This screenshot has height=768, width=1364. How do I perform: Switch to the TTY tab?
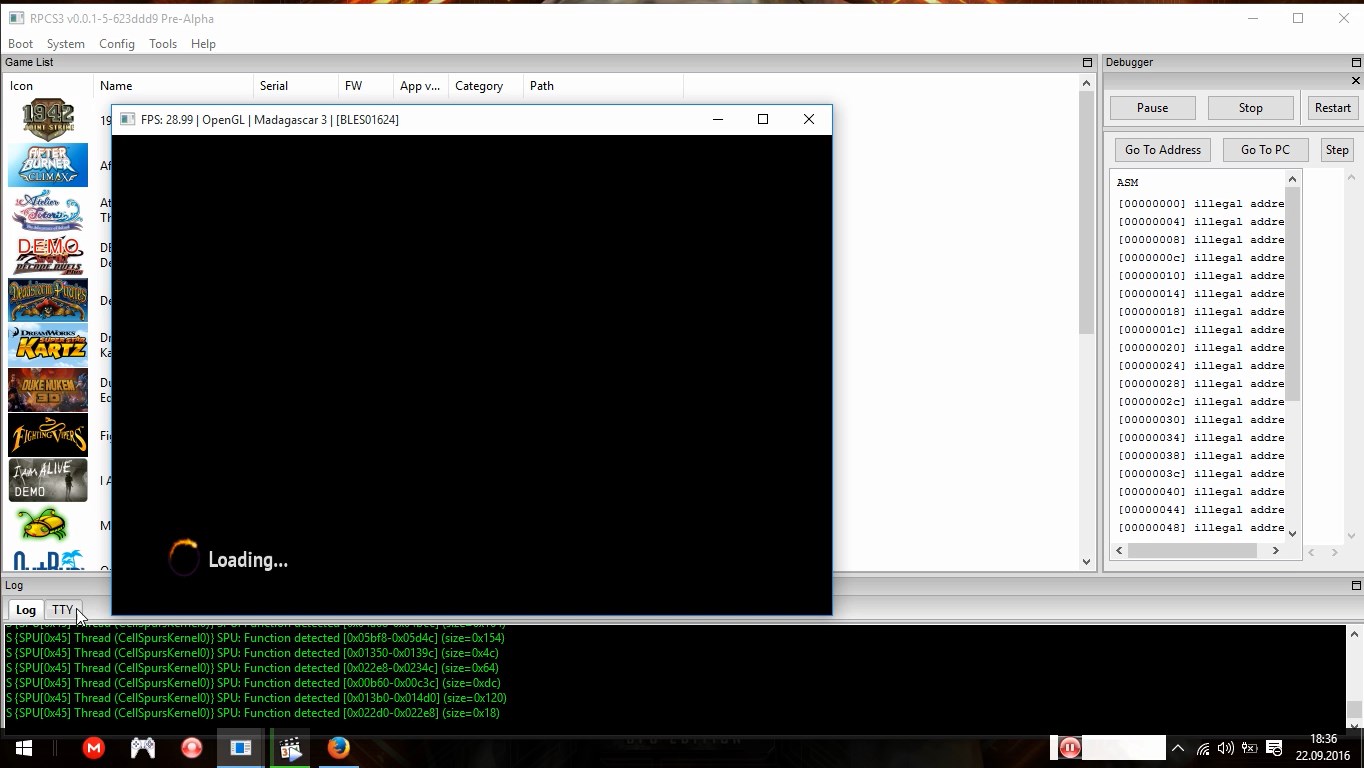[x=62, y=609]
